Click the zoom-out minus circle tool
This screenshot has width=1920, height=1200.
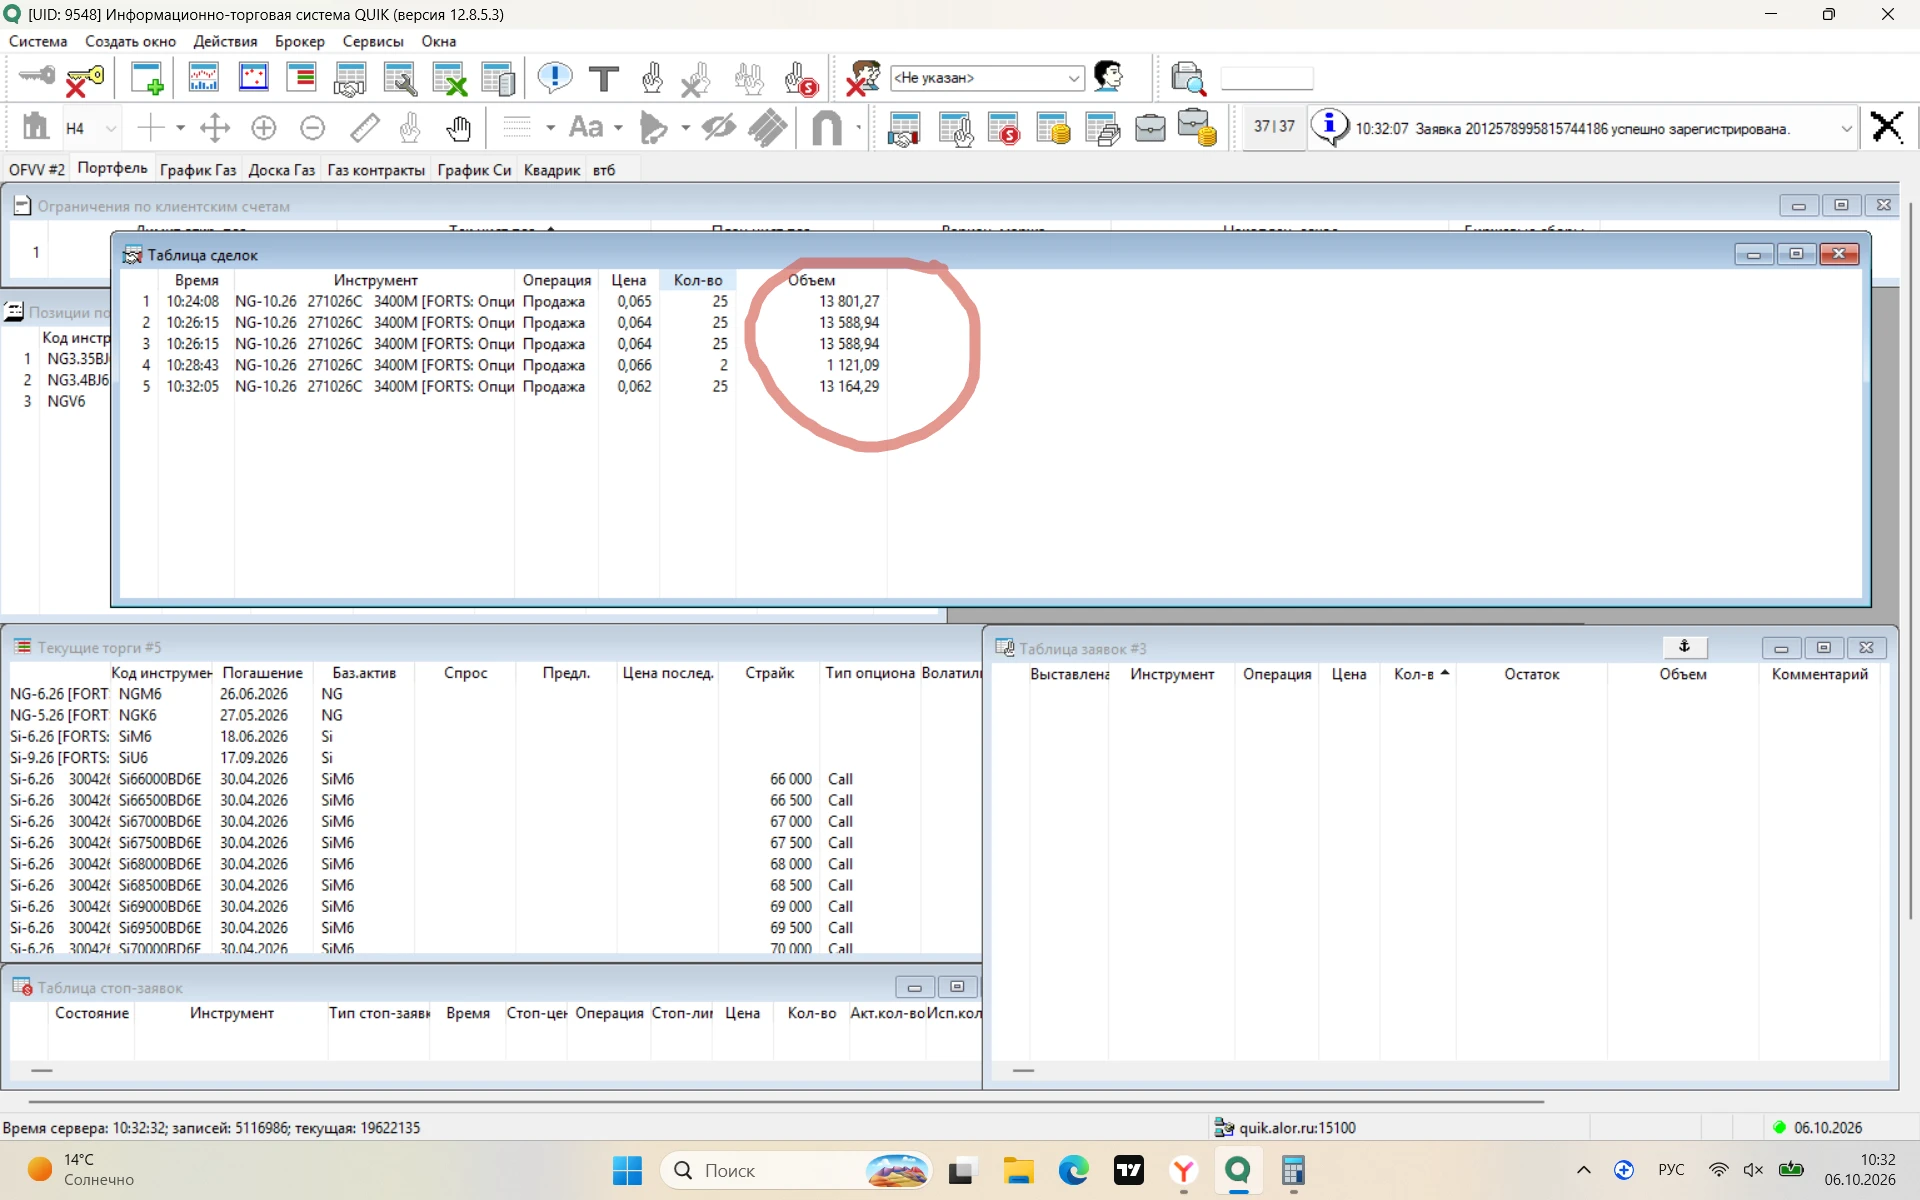click(313, 128)
